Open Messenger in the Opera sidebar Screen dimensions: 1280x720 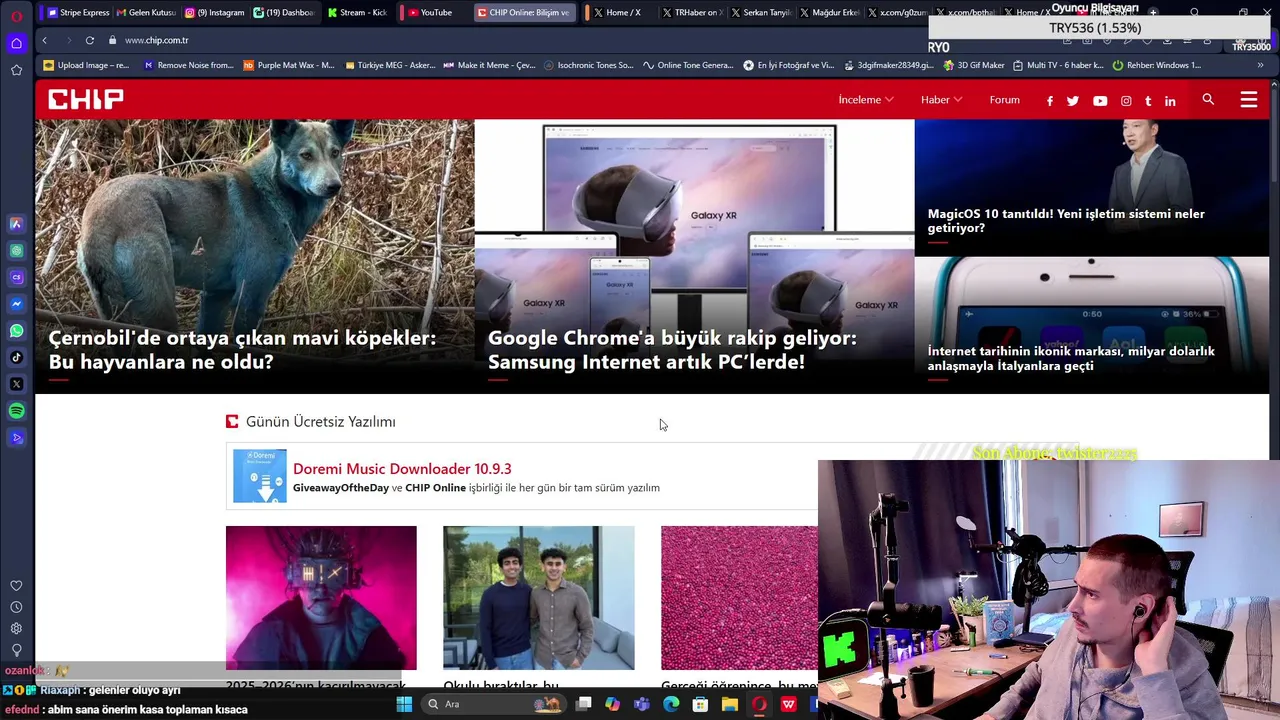point(16,304)
